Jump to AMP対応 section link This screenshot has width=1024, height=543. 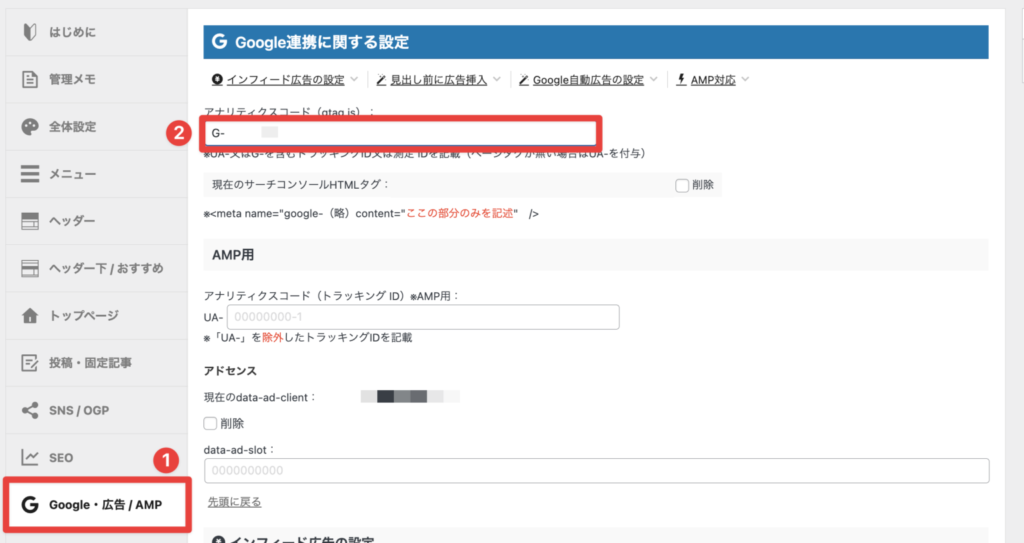coord(713,80)
